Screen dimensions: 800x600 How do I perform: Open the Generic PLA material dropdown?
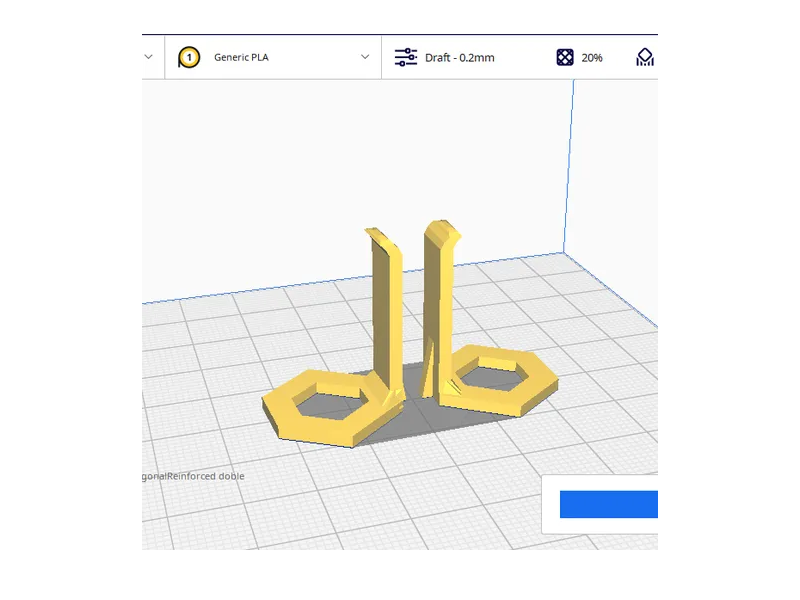[x=273, y=57]
